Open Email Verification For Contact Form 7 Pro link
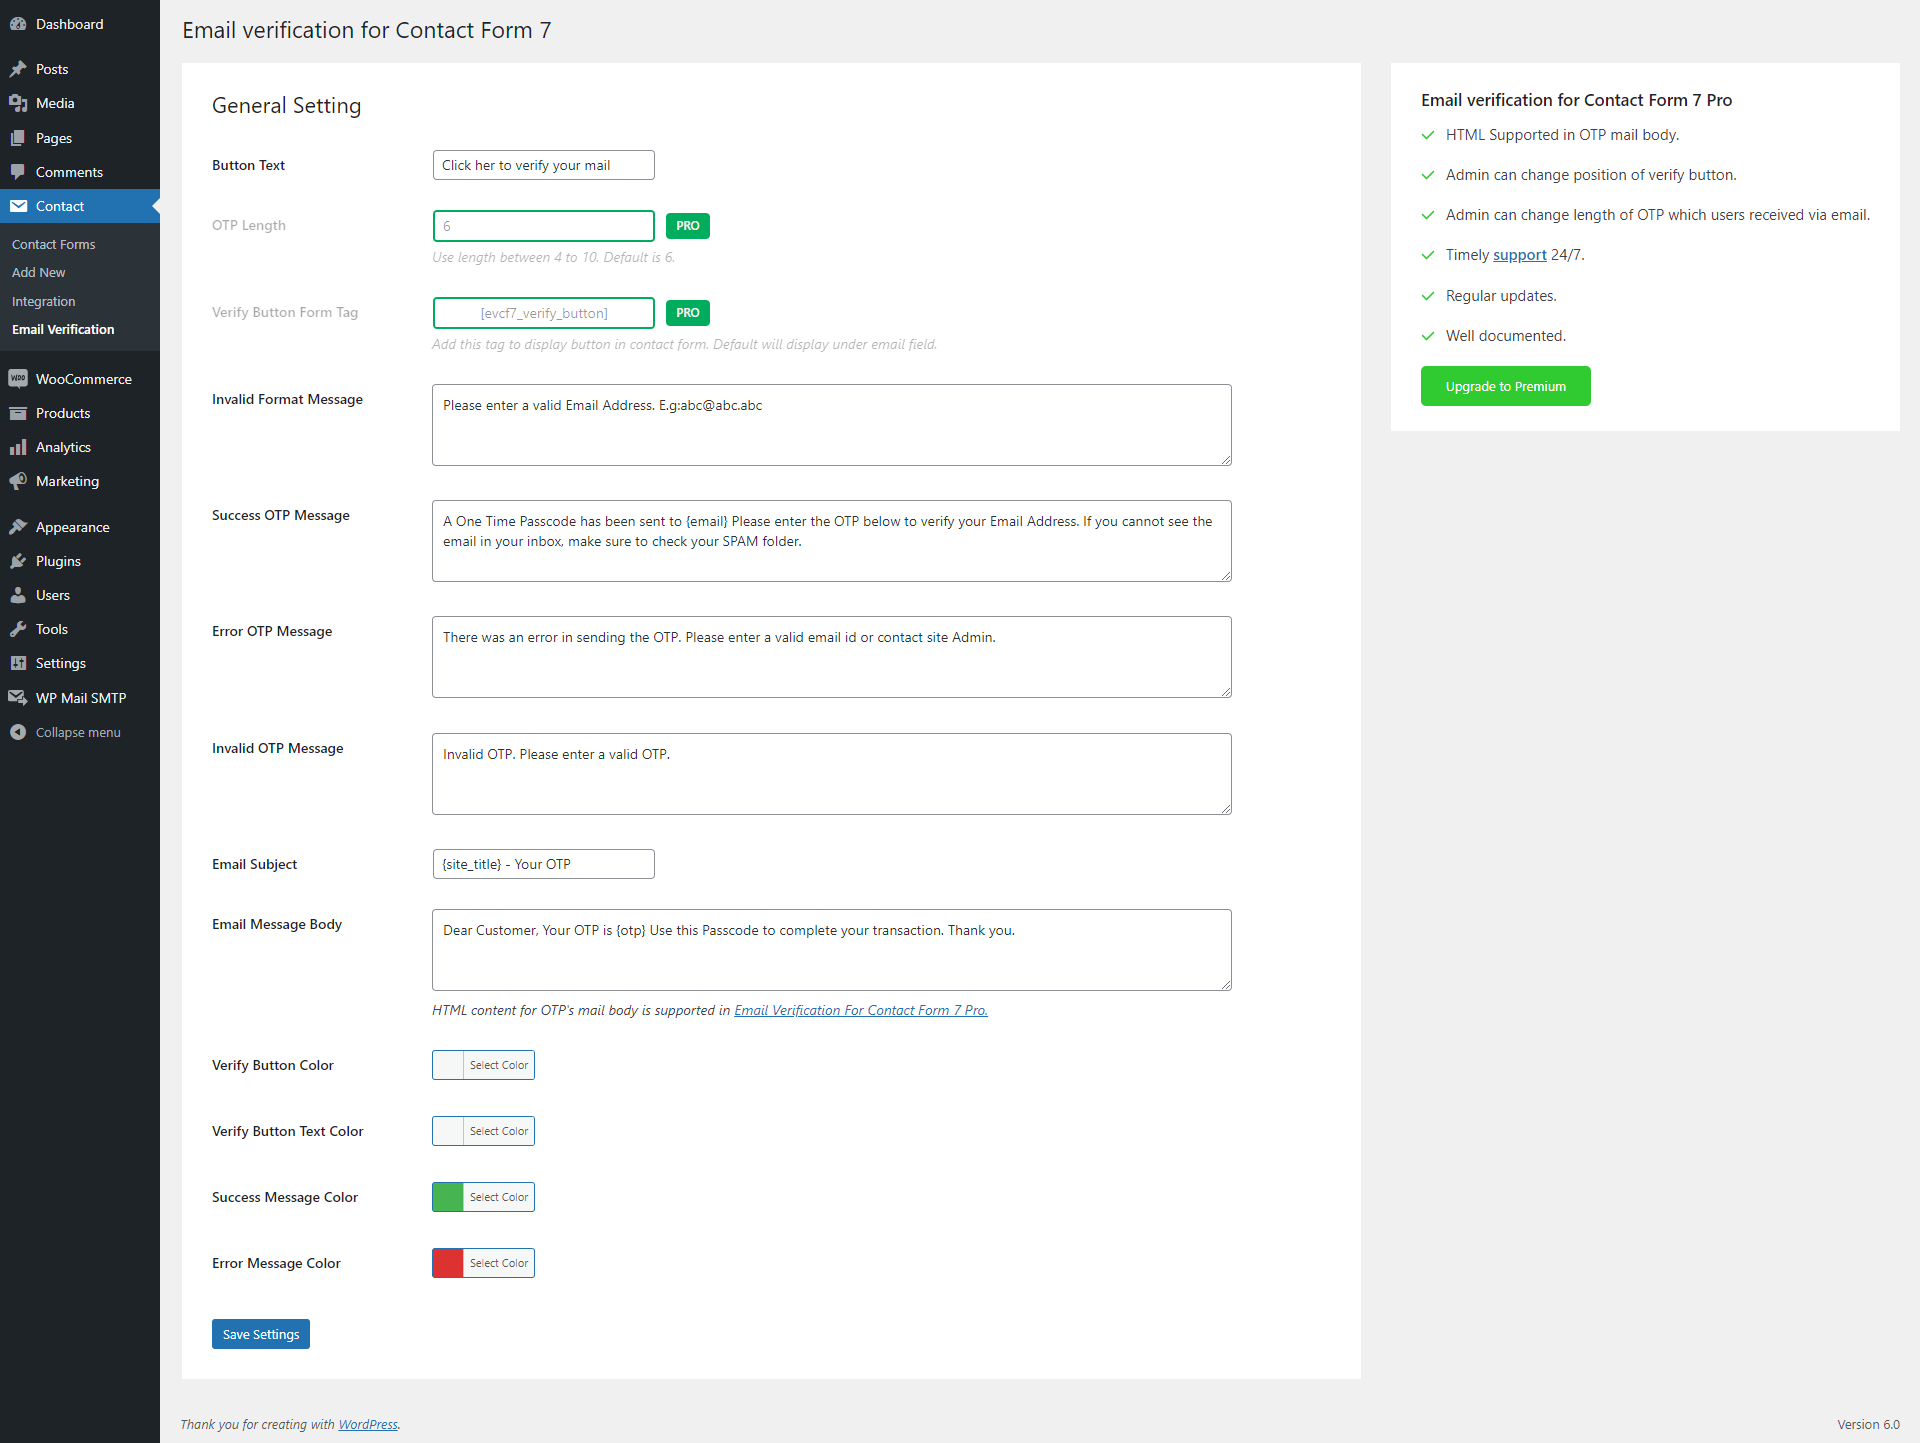1920x1443 pixels. [861, 1010]
